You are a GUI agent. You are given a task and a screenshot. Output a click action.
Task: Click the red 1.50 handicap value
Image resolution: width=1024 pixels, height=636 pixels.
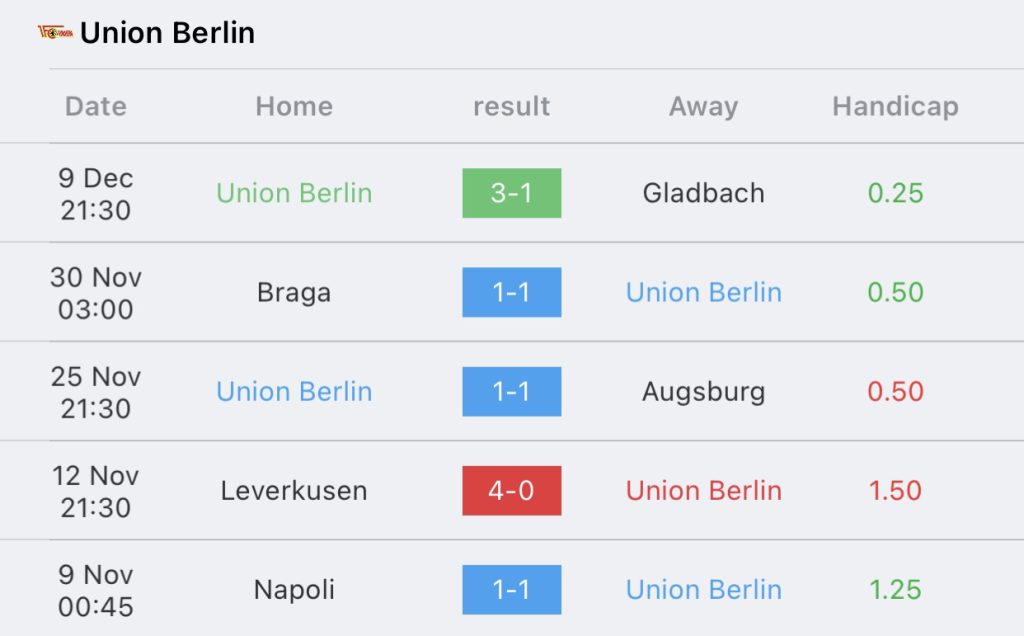(895, 490)
